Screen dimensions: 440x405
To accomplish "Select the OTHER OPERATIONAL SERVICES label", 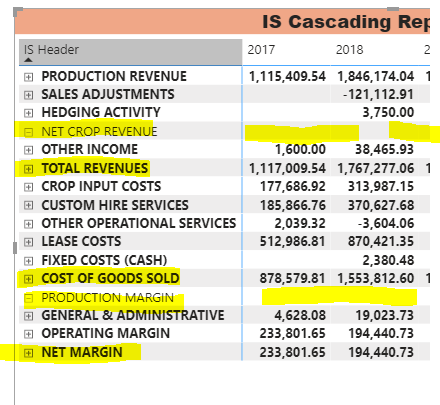I will point(139,223).
